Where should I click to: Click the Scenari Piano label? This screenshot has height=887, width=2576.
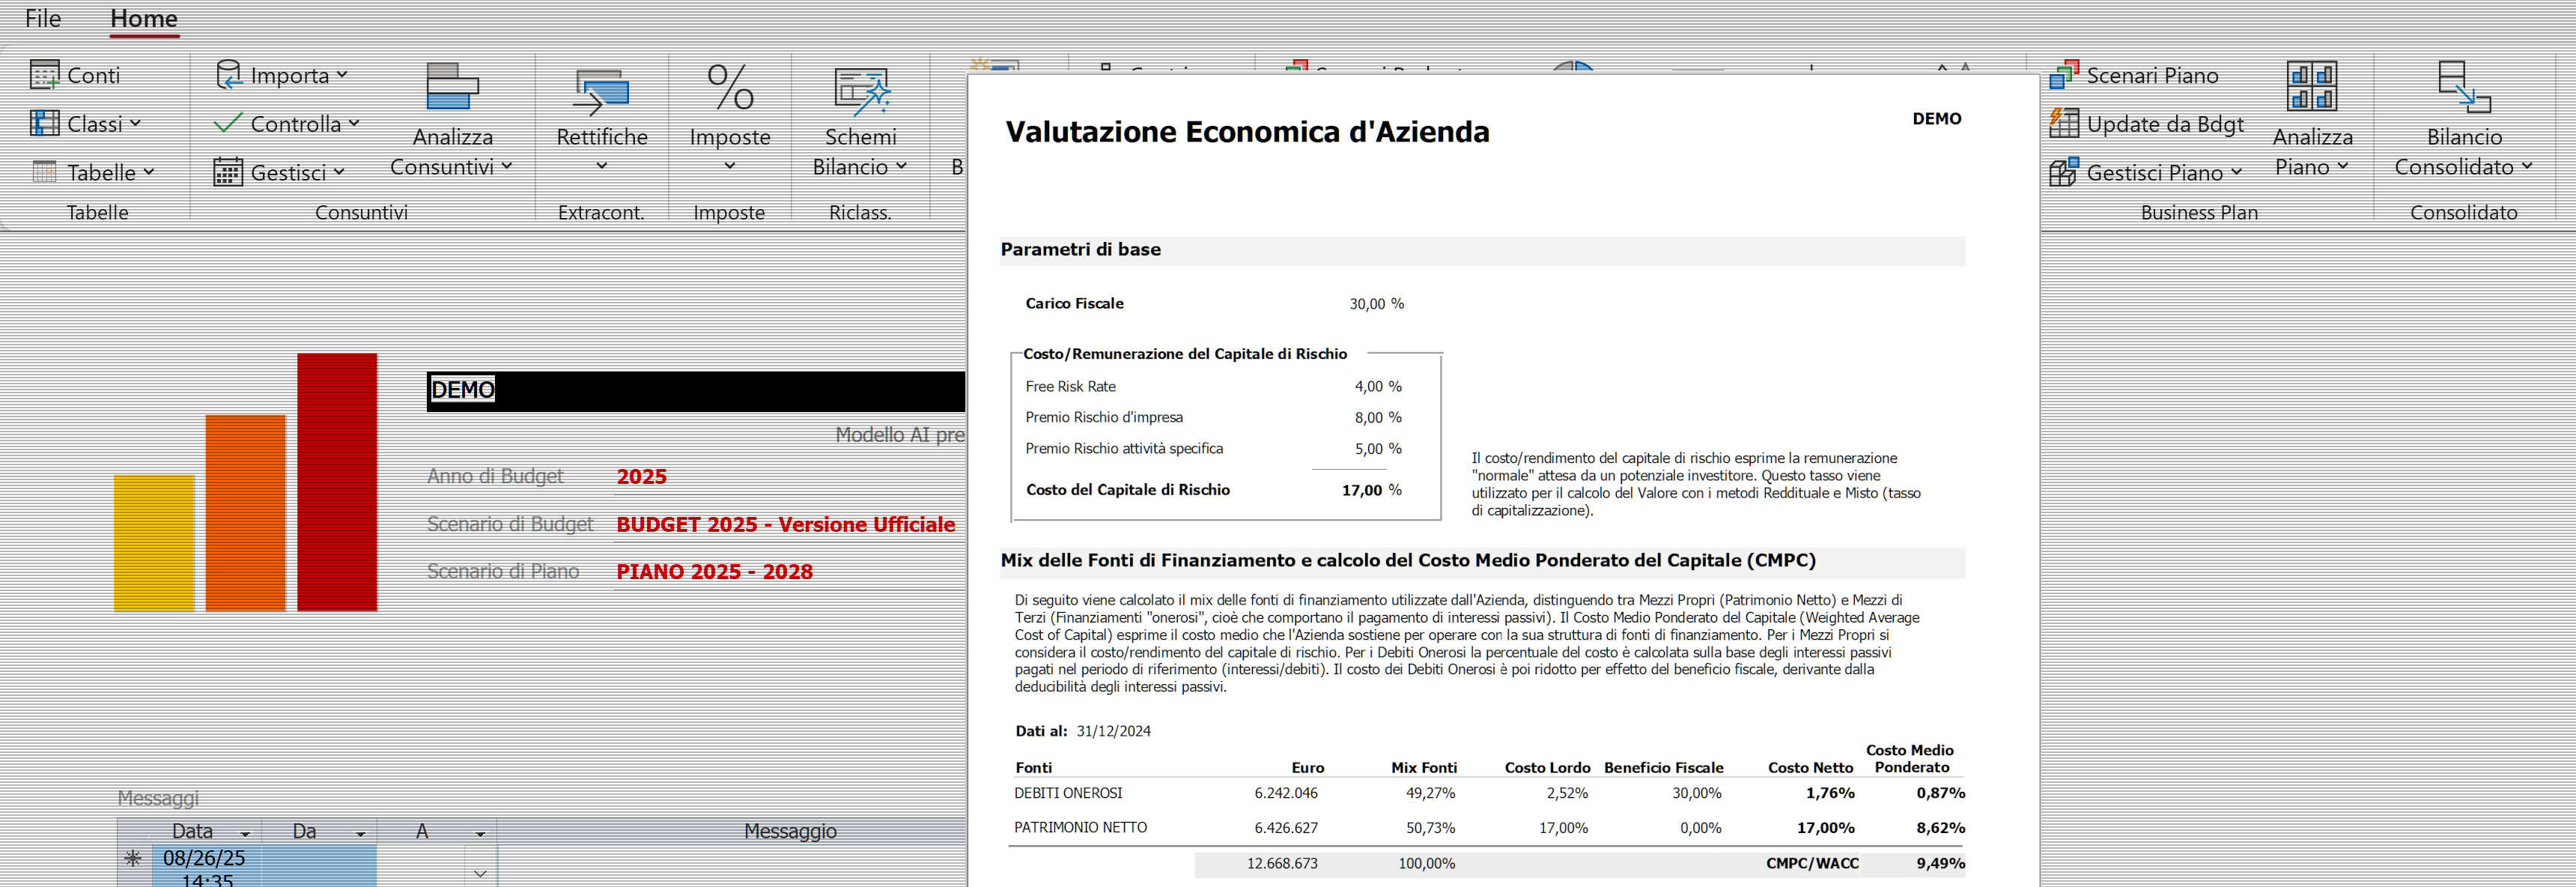pos(2152,75)
